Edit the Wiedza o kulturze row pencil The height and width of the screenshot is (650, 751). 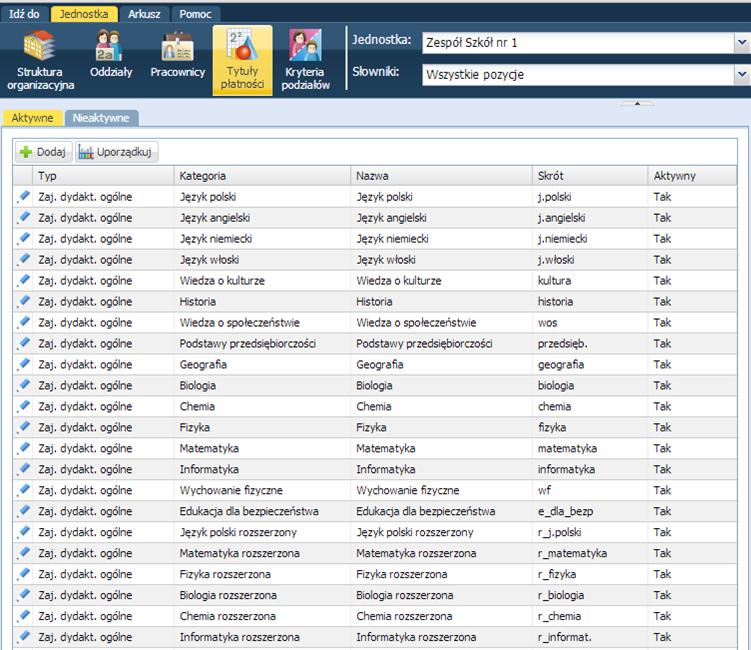coord(23,280)
